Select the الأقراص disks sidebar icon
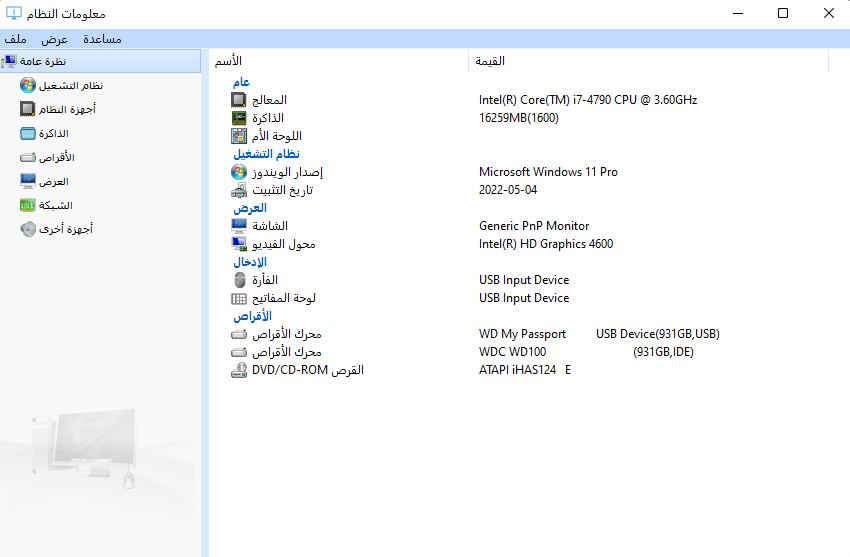The height and width of the screenshot is (557, 850). coord(28,158)
